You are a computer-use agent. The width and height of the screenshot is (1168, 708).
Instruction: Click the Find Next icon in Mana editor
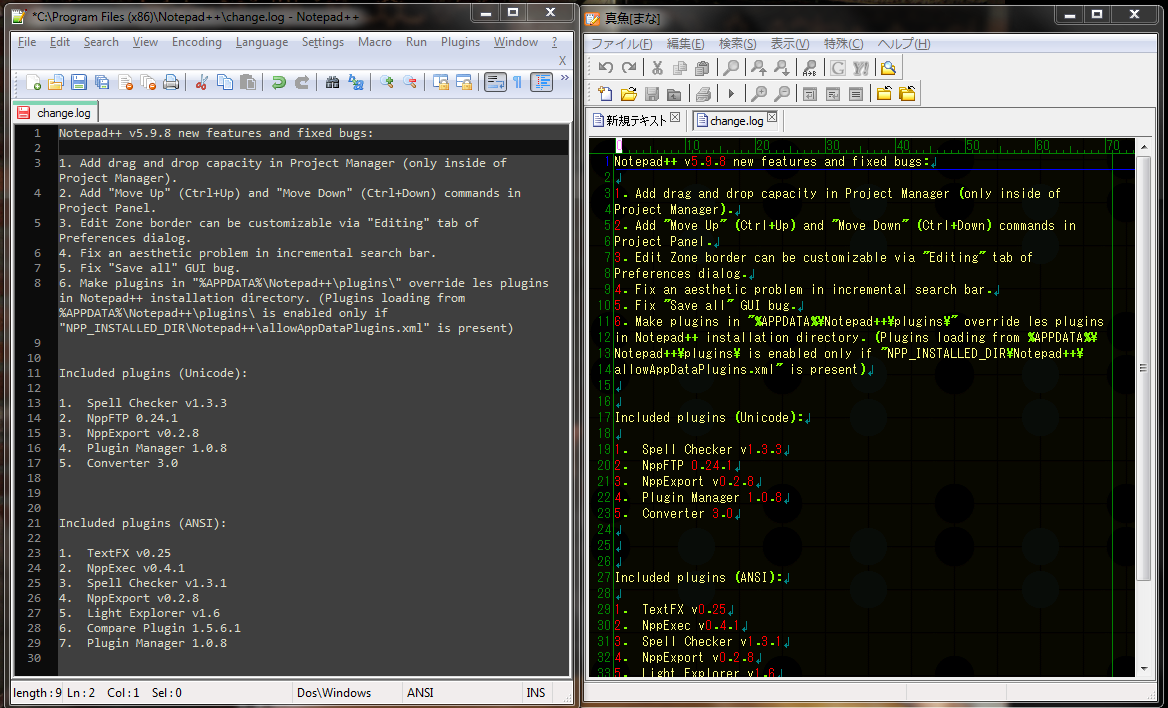(x=781, y=68)
